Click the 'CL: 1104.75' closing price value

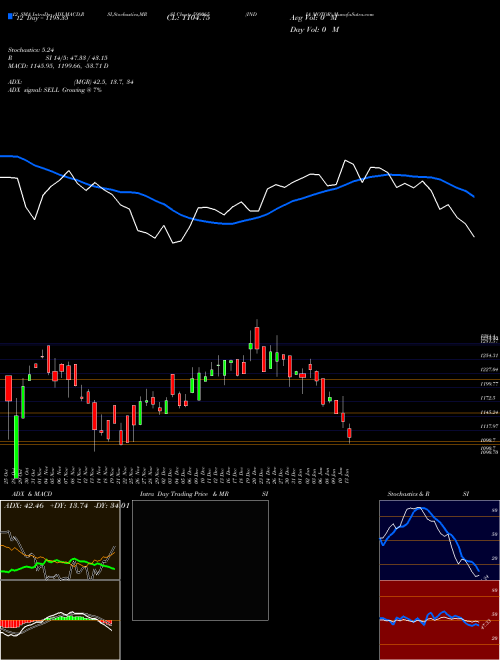(188, 18)
